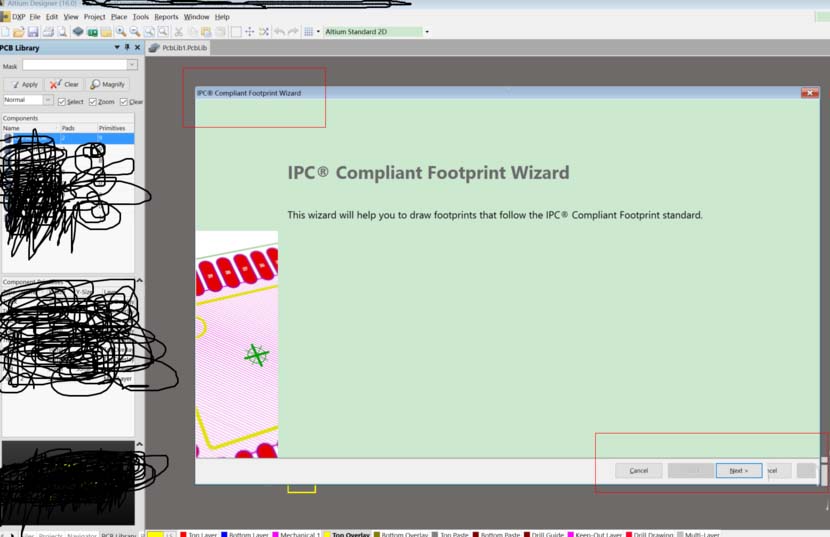Click the grid settings icon

309,32
